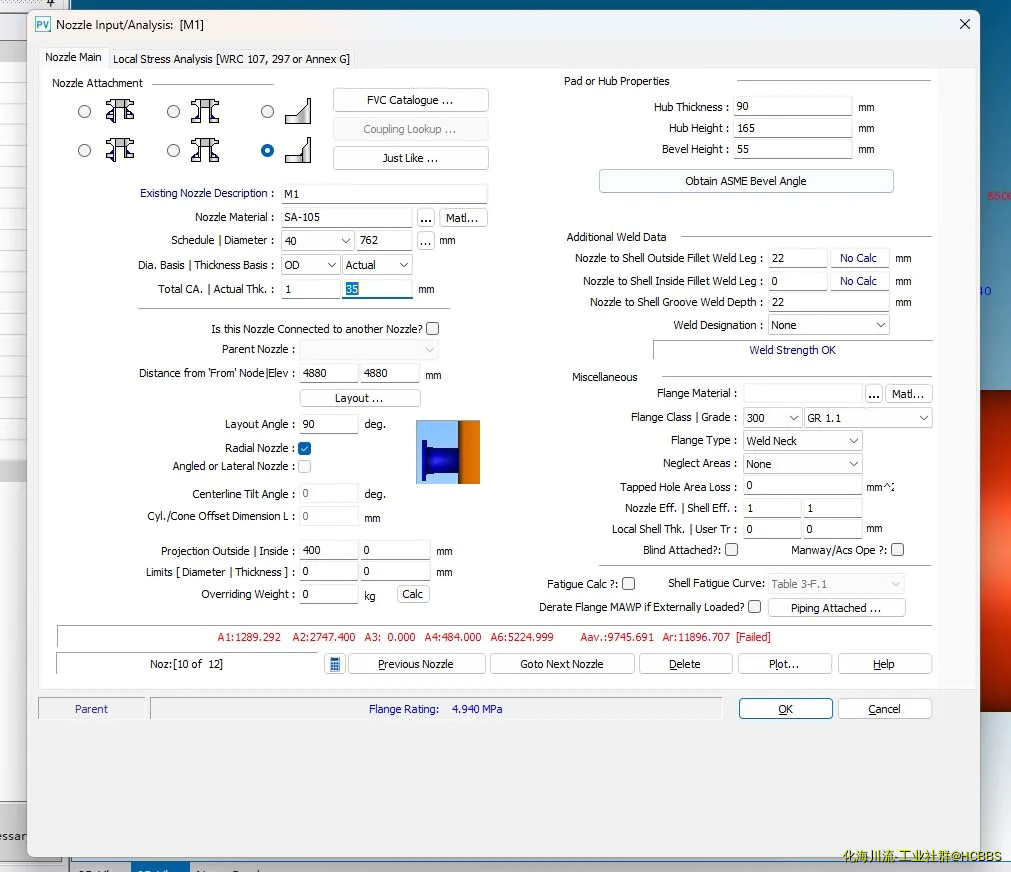This screenshot has width=1011, height=872.
Task: Open the calculator icon beside Previous Nozzle
Action: tap(335, 664)
